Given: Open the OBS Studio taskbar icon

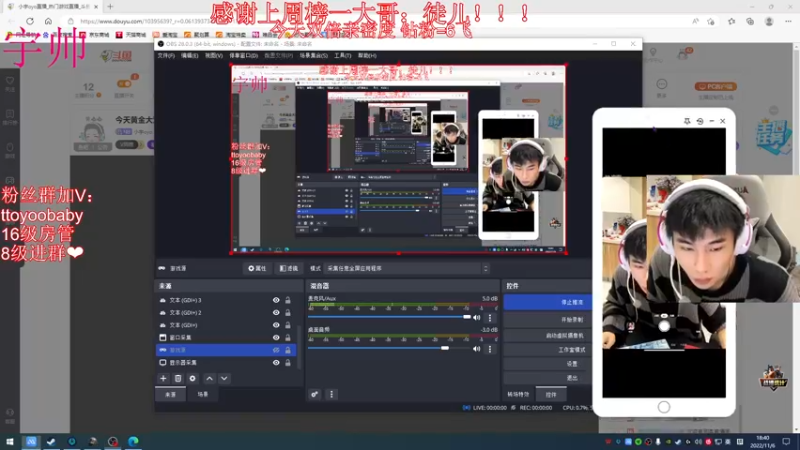Looking at the screenshot, I should click(x=113, y=442).
